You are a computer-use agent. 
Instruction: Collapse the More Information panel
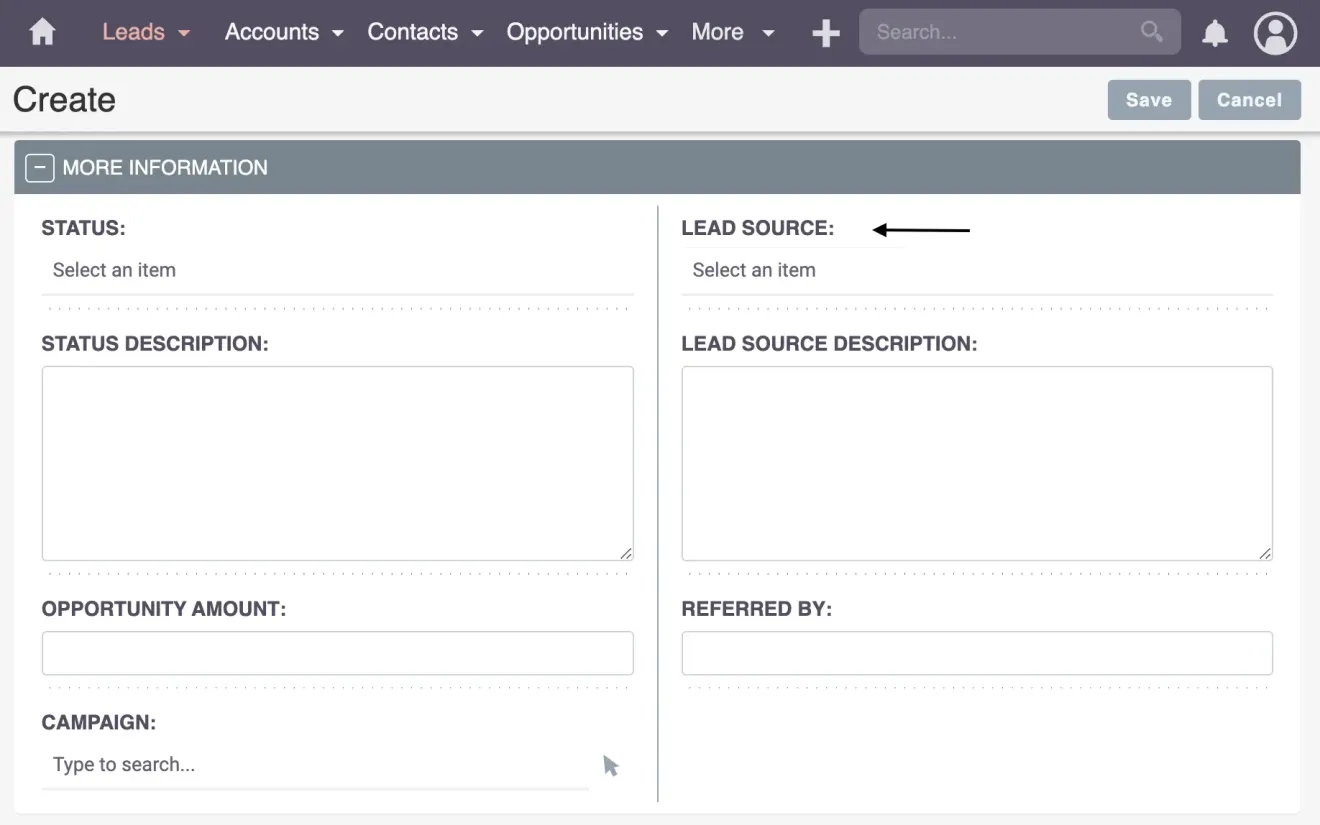(x=39, y=167)
